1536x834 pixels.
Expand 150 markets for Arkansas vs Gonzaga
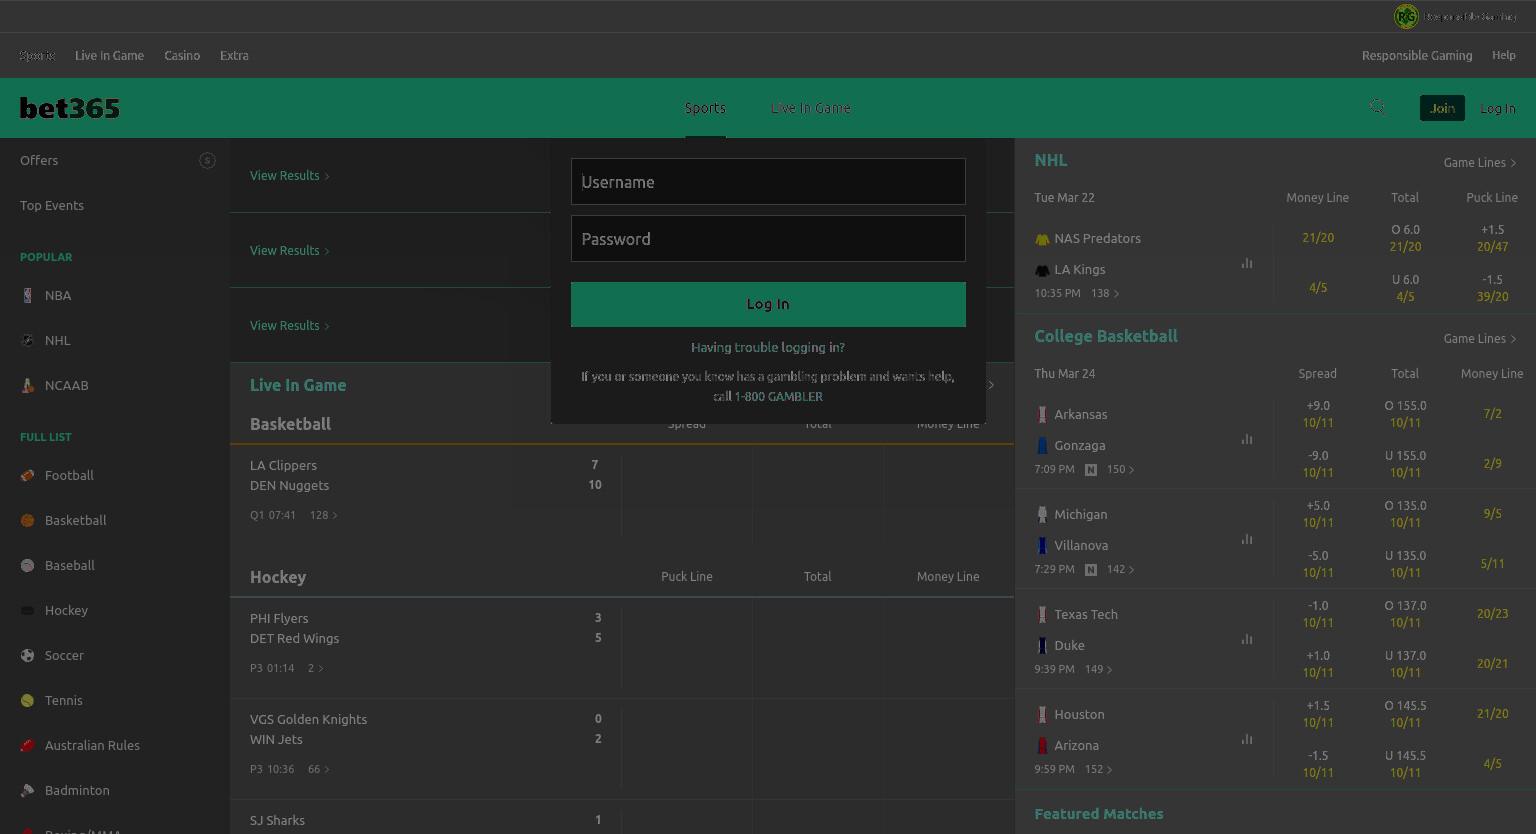pos(1121,470)
